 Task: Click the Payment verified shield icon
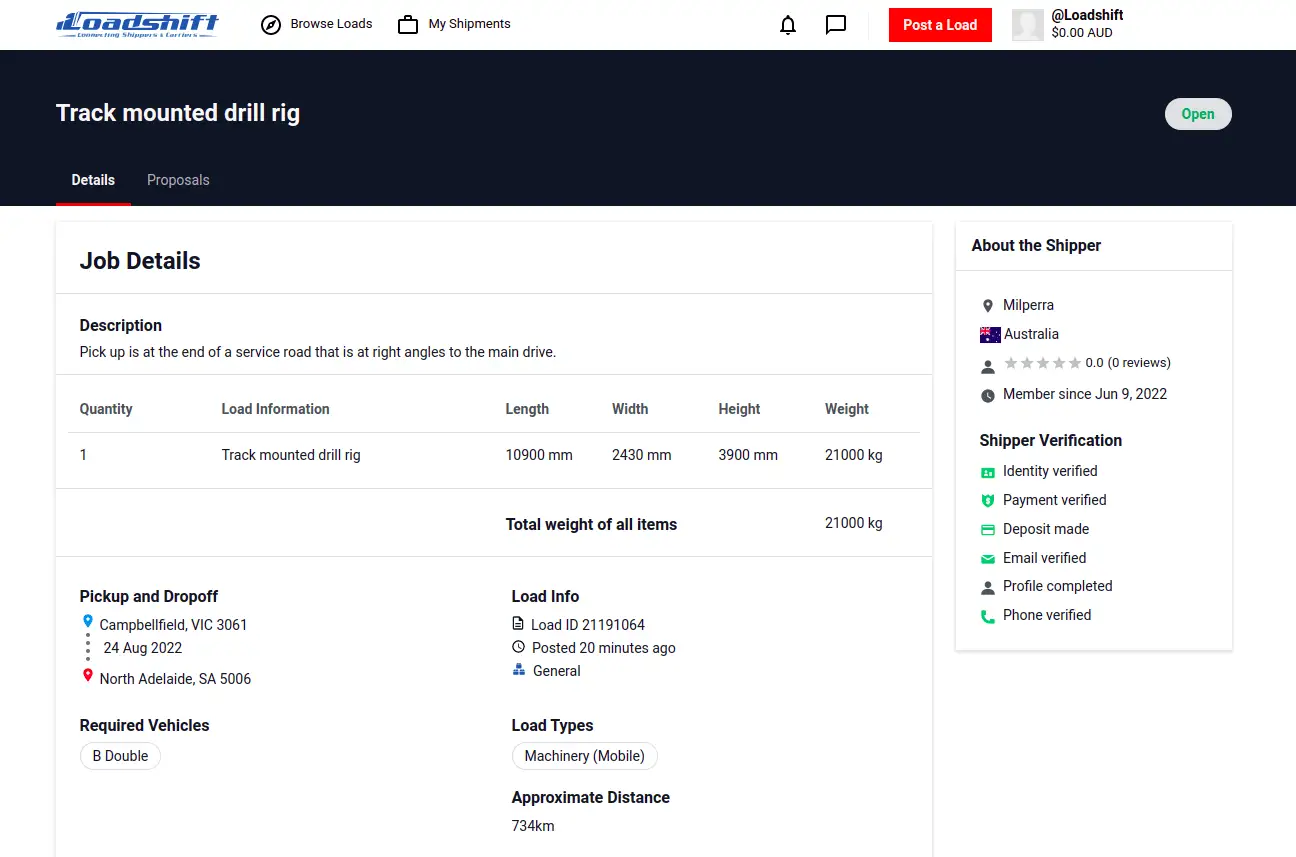coord(988,500)
